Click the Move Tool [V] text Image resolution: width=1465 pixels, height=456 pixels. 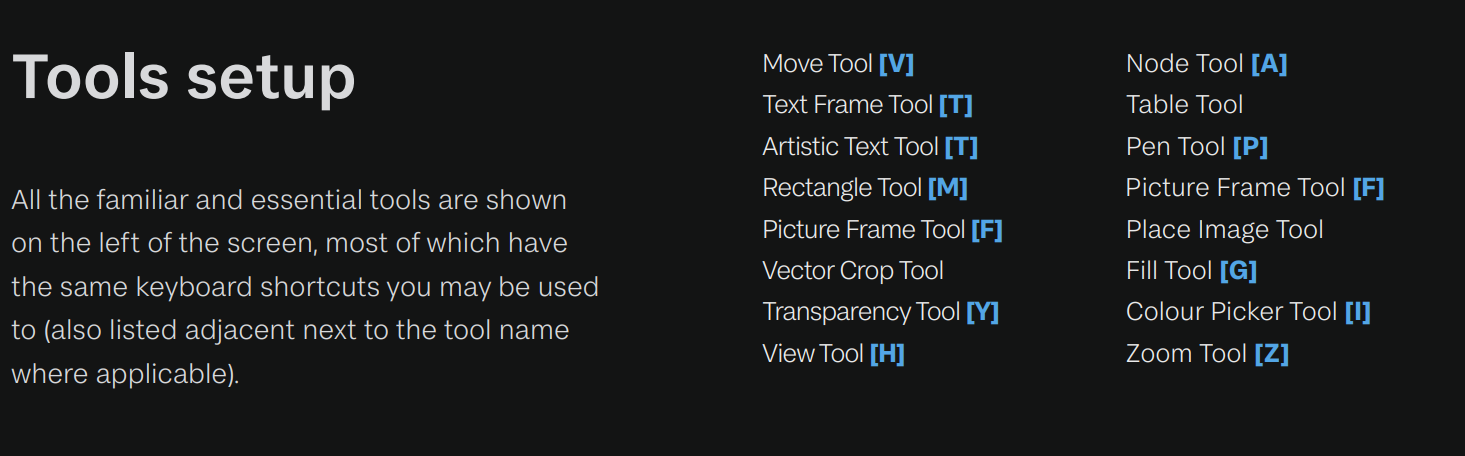[x=838, y=64]
